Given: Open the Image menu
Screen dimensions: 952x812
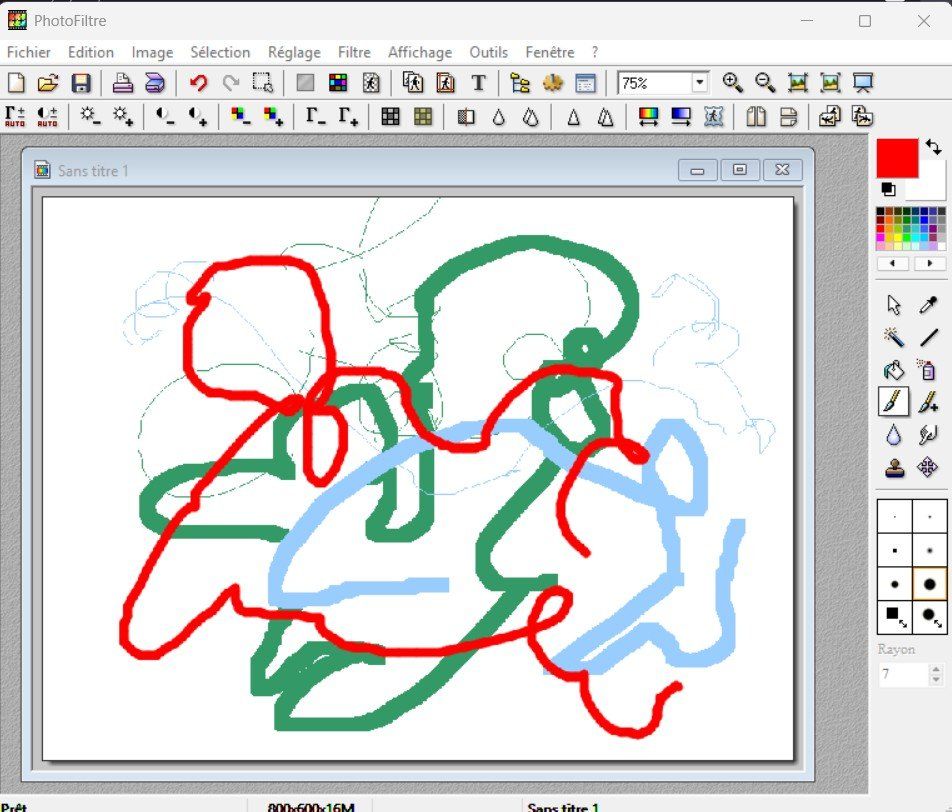Looking at the screenshot, I should pyautogui.click(x=152, y=53).
